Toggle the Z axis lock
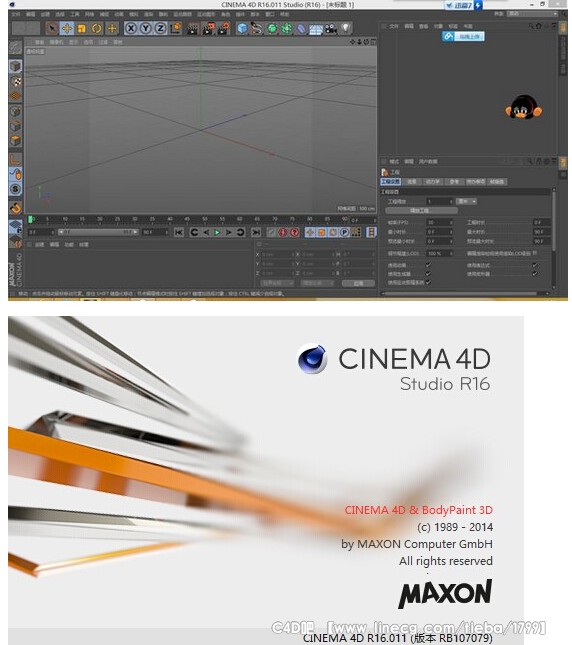 click(160, 28)
